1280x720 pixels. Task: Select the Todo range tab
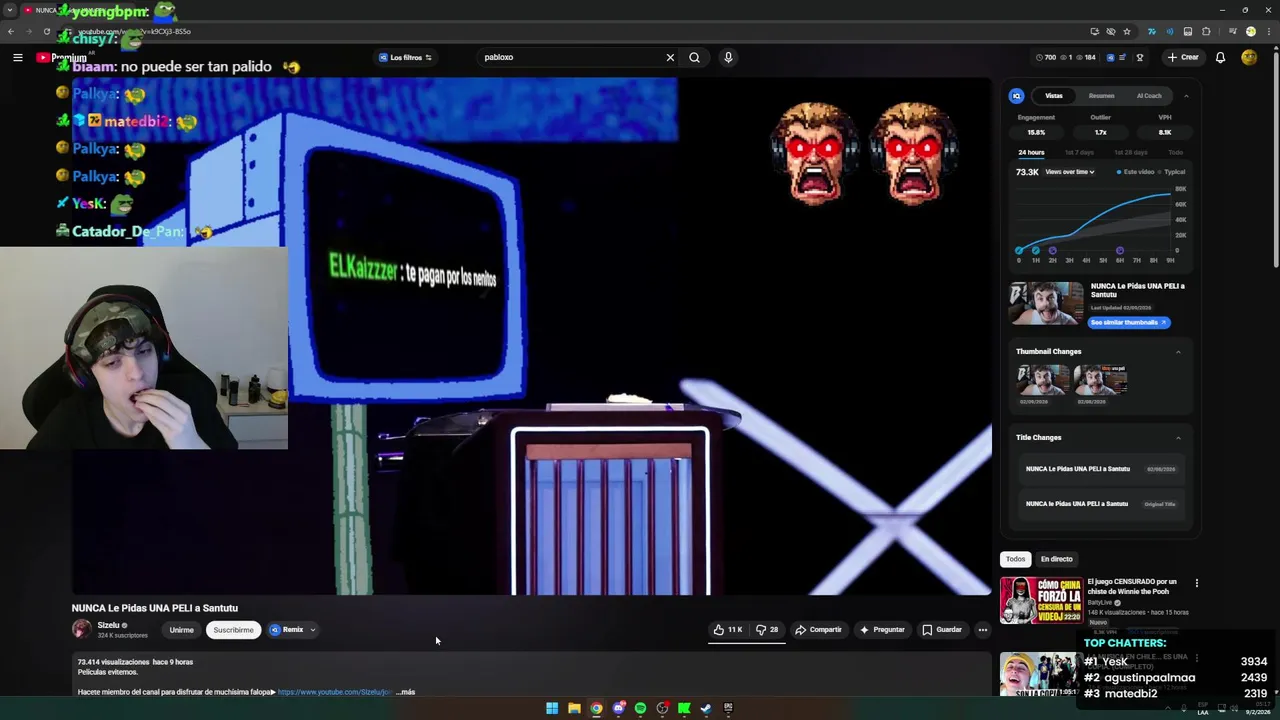[x=1176, y=152]
